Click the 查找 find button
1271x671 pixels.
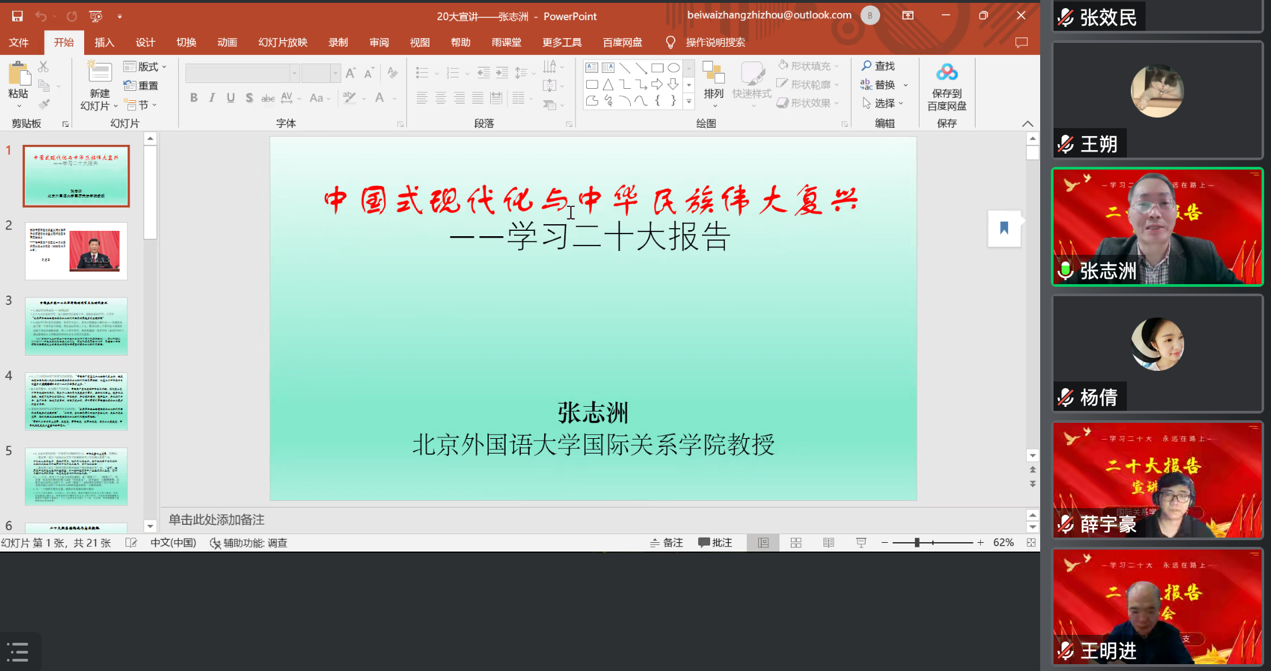coord(879,66)
